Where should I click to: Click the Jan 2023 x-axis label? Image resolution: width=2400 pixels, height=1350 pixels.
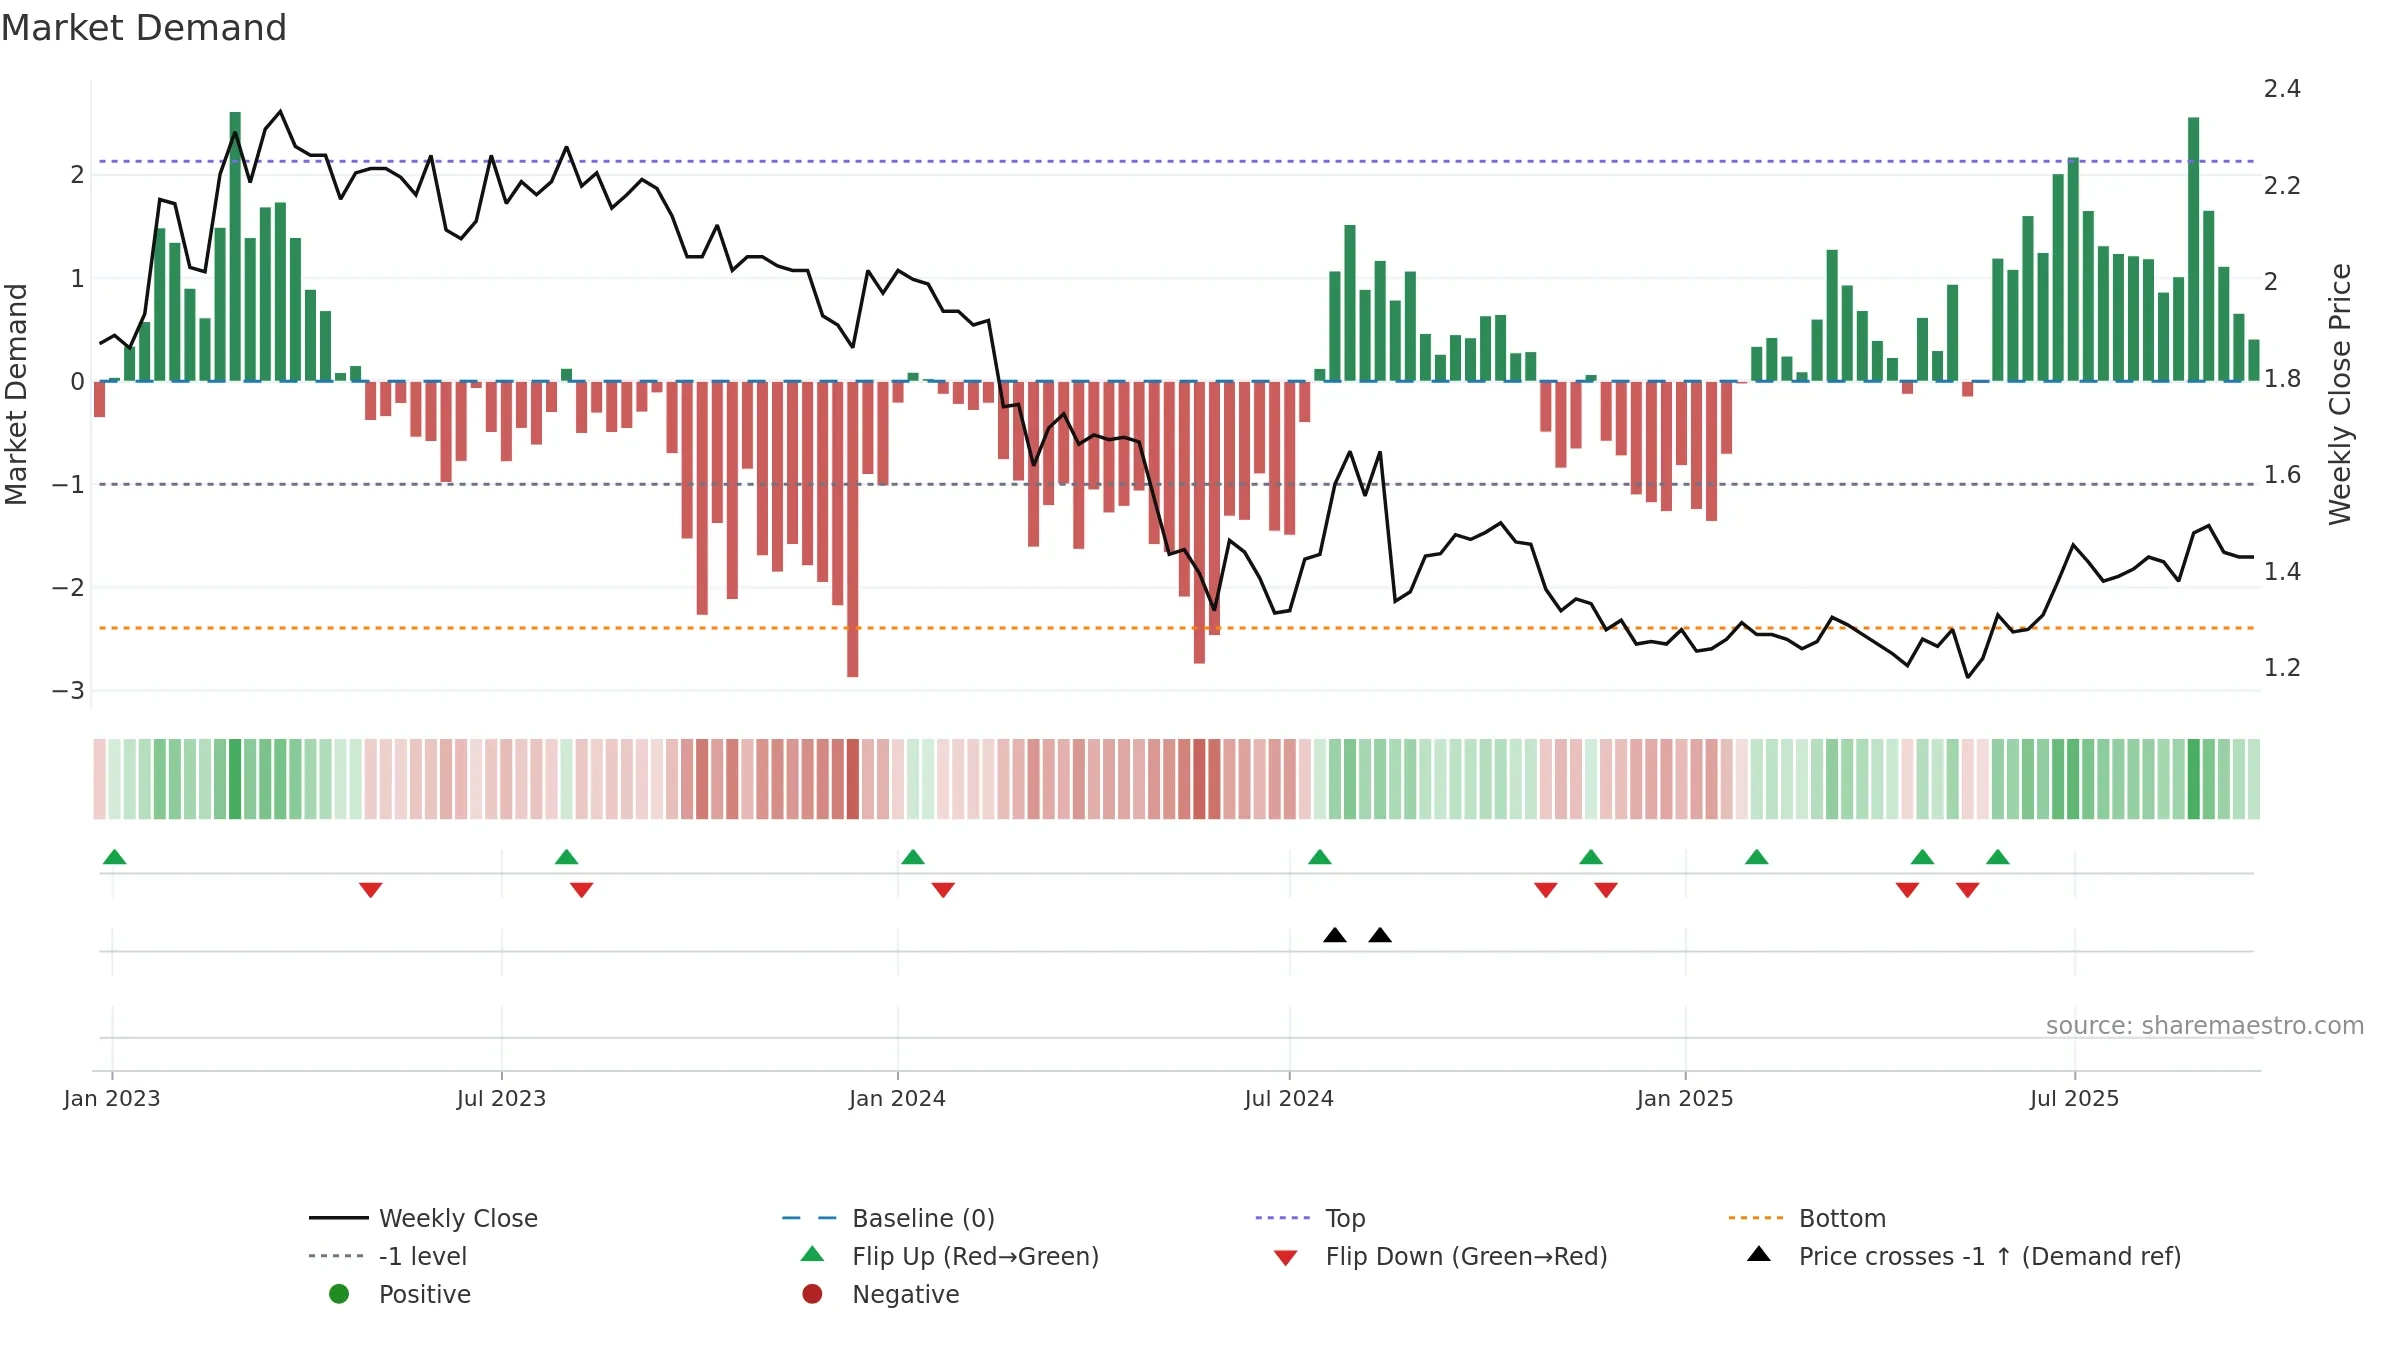pos(112,1098)
